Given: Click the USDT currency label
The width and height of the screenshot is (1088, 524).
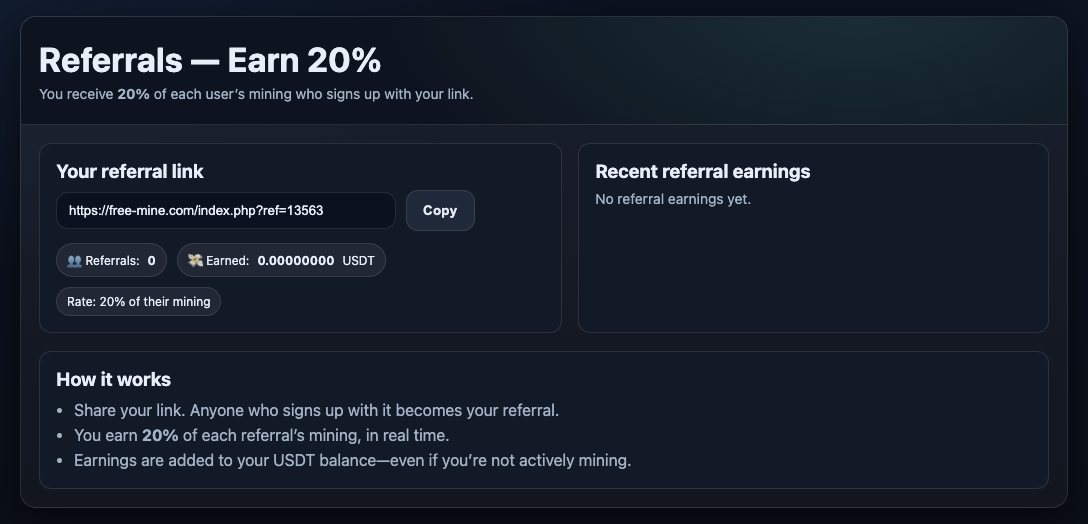Looking at the screenshot, I should pyautogui.click(x=358, y=261).
